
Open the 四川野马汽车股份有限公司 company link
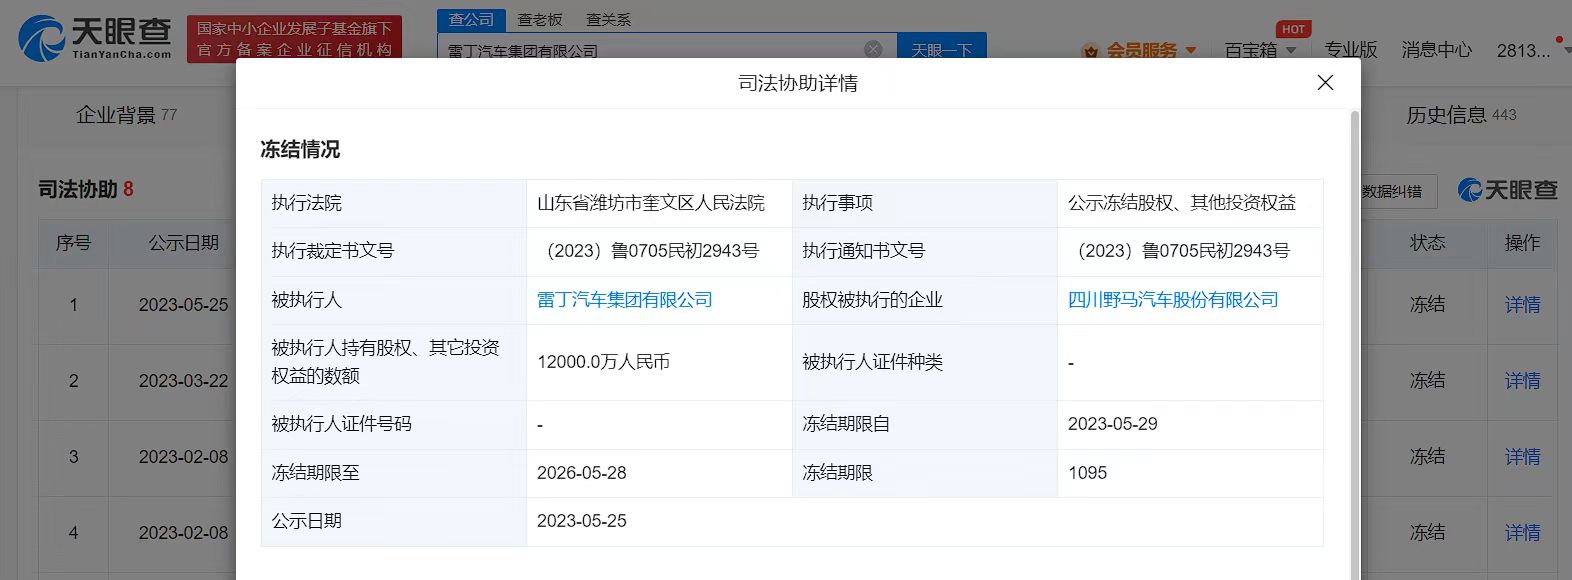(1173, 300)
